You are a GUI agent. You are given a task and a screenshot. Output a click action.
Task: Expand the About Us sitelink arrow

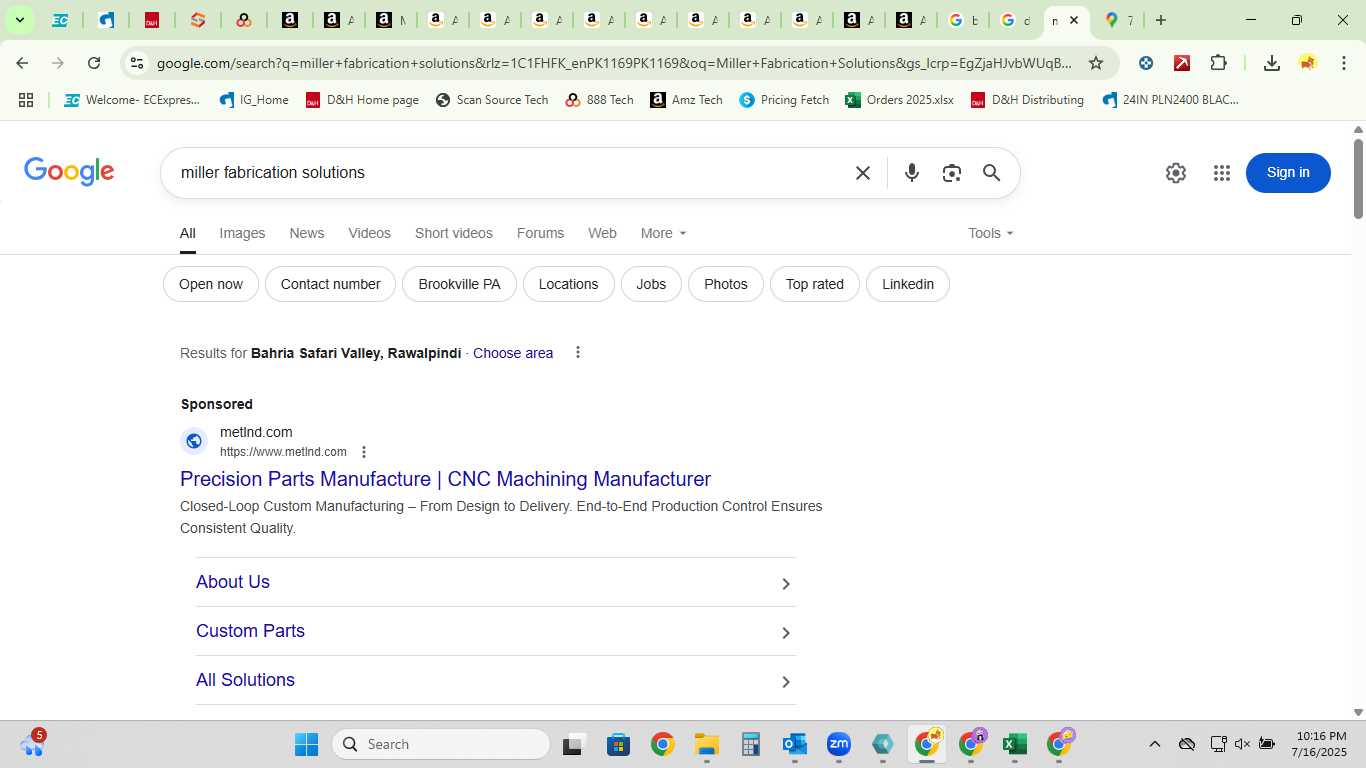(786, 584)
